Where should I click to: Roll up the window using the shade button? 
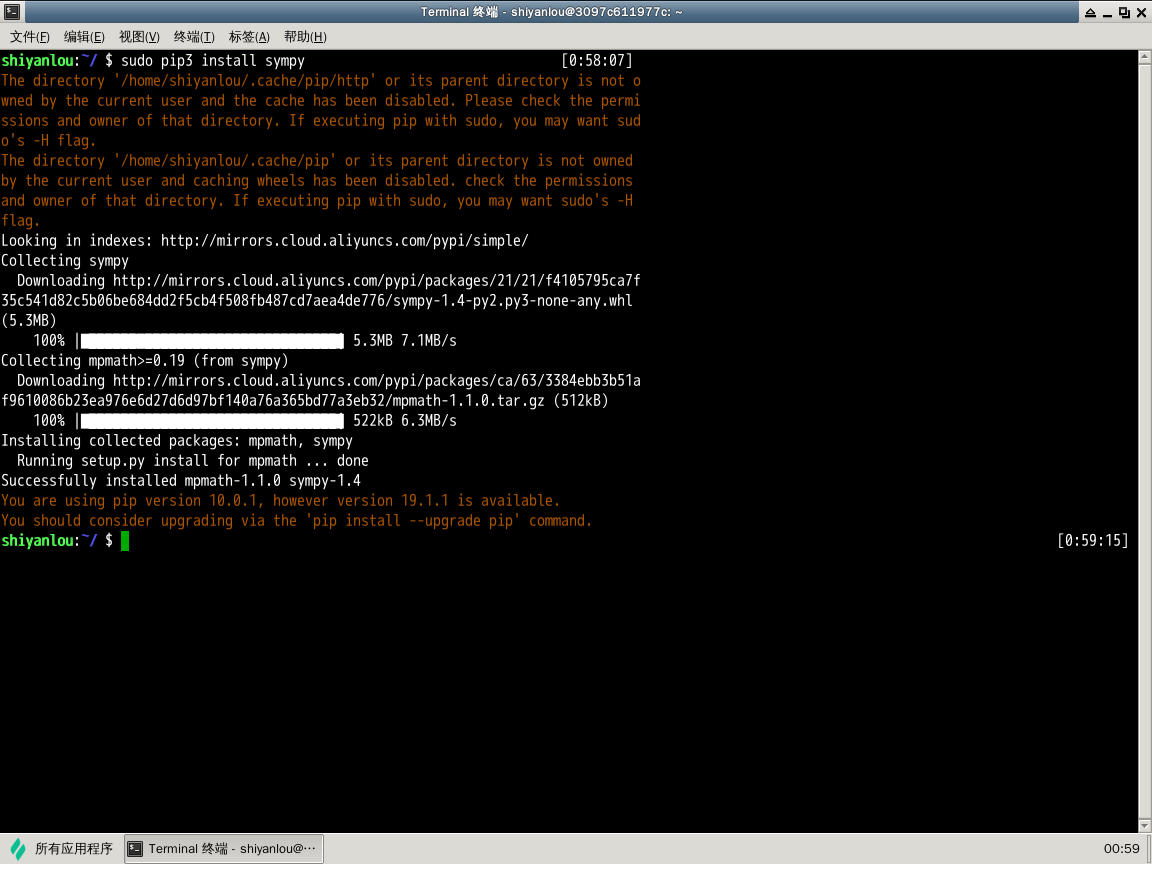[x=1089, y=12]
